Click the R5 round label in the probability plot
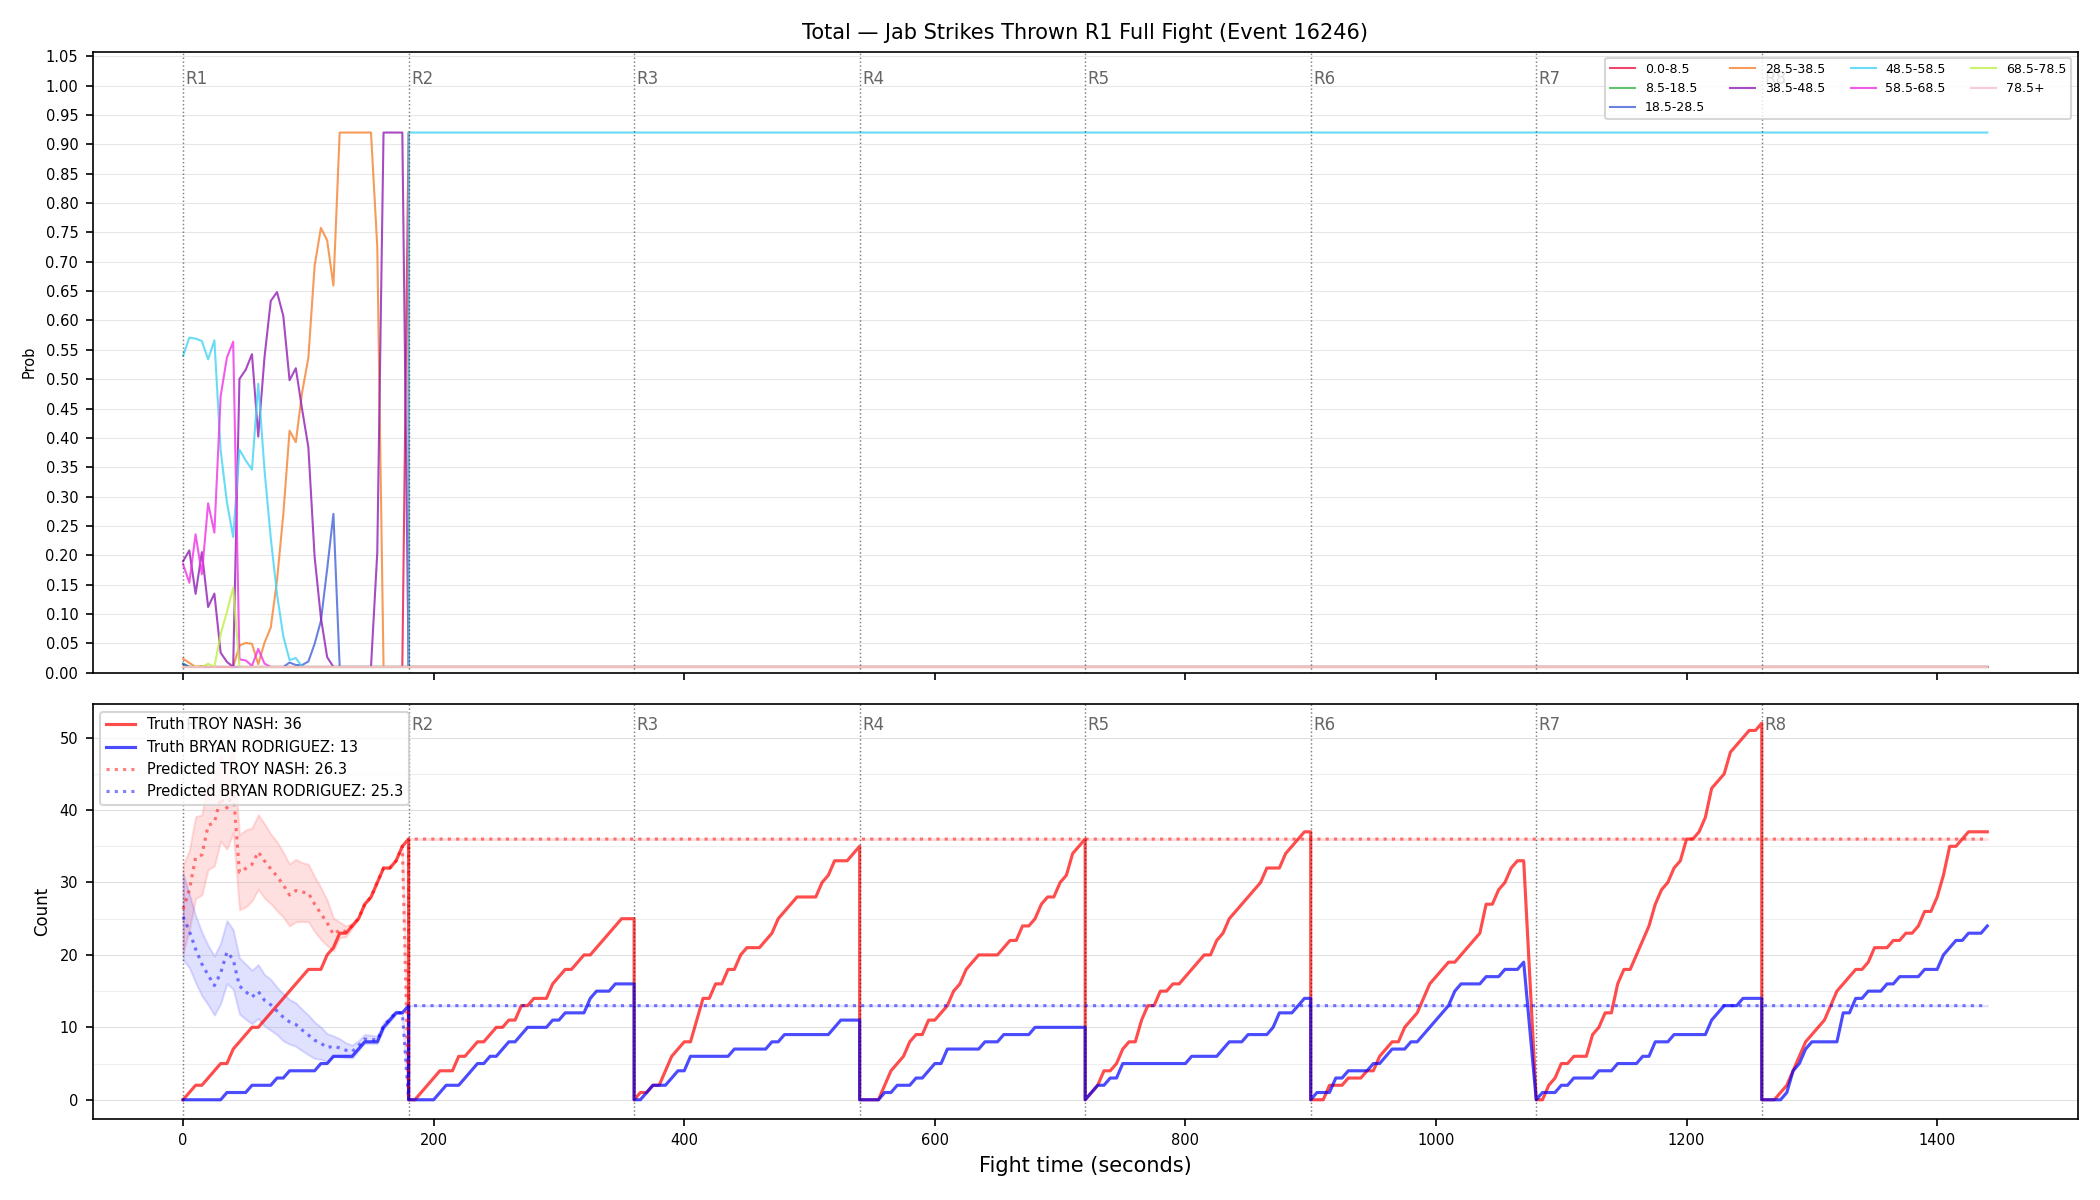 (x=1098, y=78)
